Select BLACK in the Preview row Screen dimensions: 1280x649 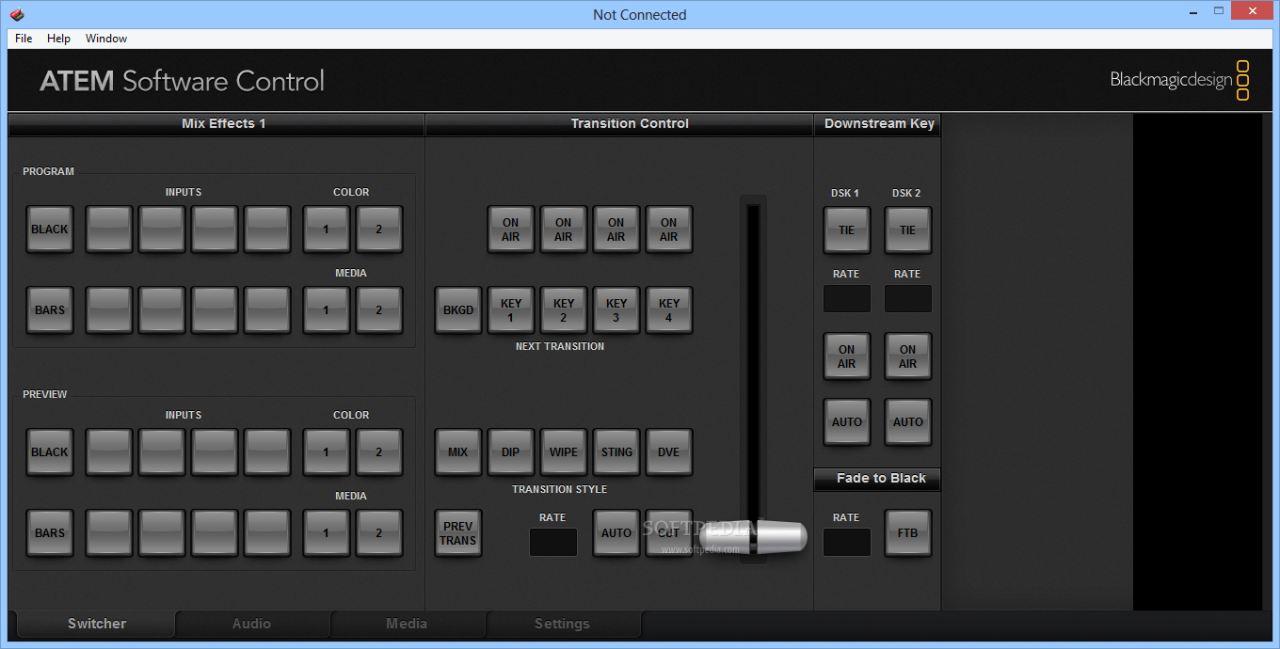pyautogui.click(x=49, y=452)
